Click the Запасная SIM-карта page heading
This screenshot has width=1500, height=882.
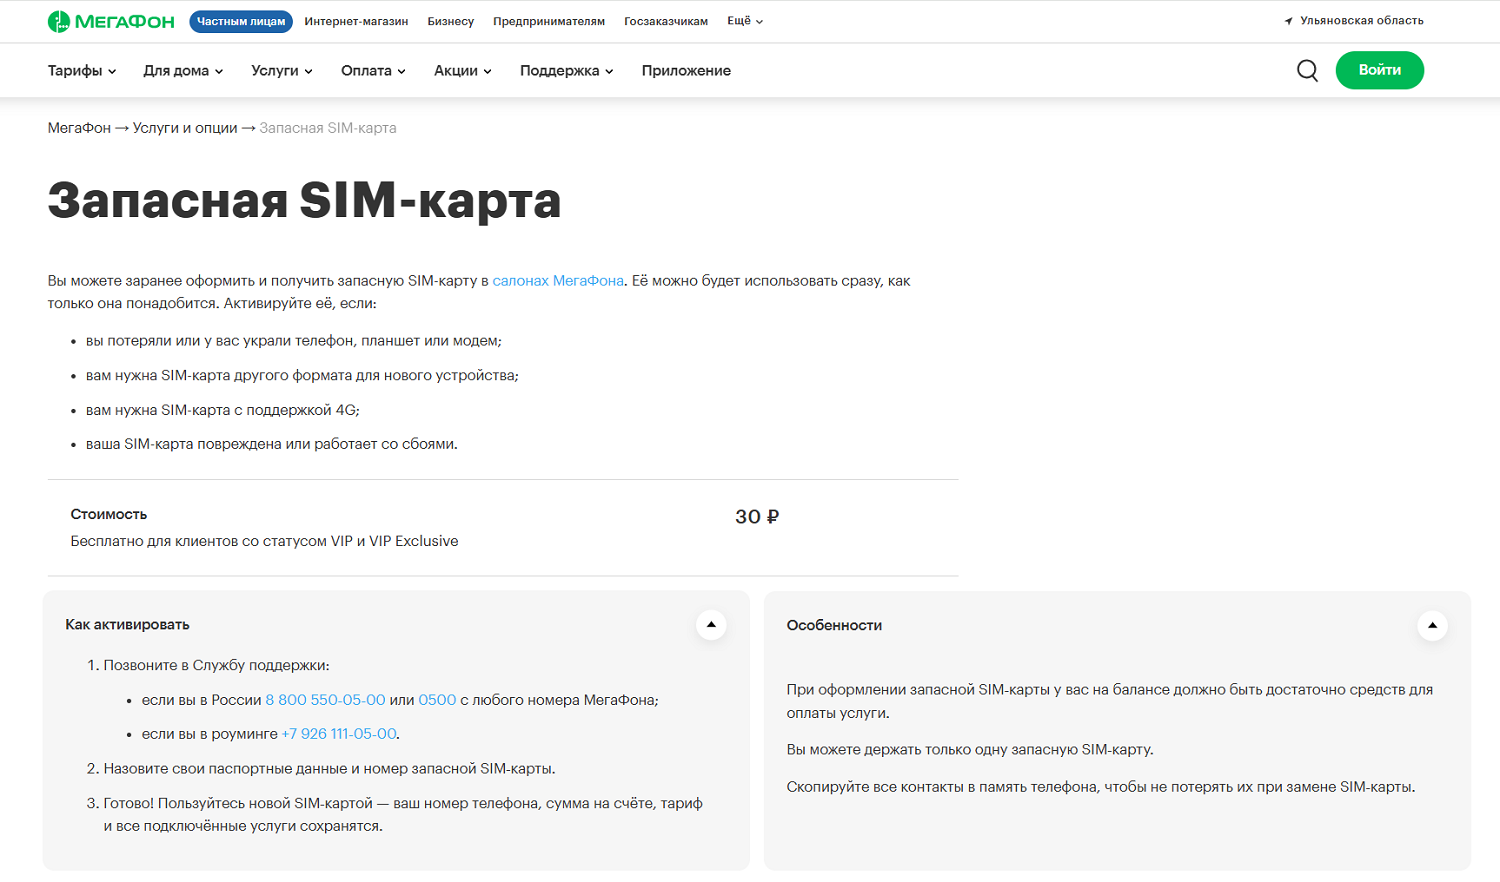point(304,200)
